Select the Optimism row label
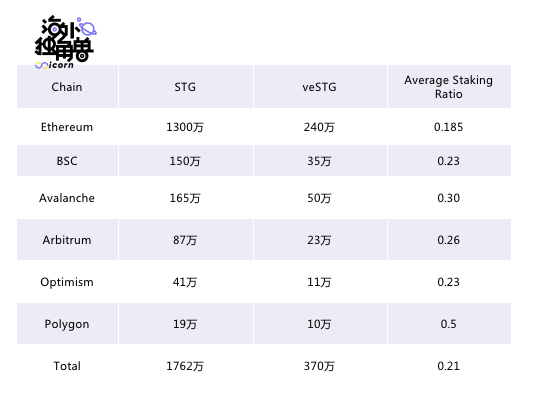Viewport: 538px width, 394px height. [x=67, y=282]
